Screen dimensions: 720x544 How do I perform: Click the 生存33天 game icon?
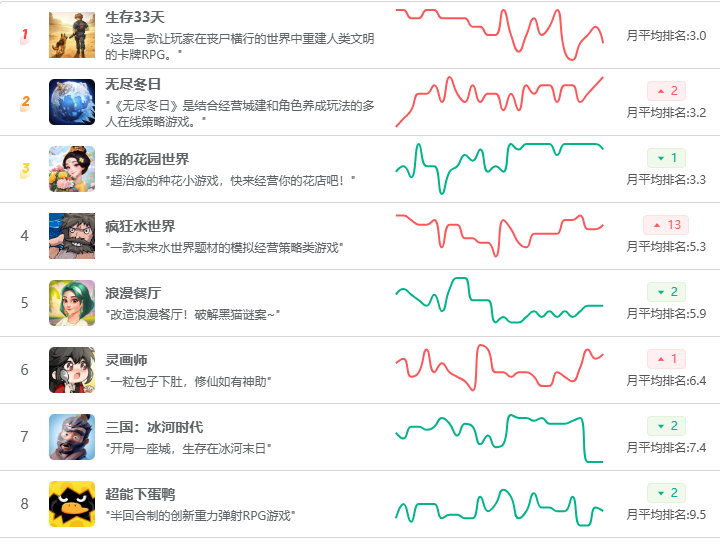pyautogui.click(x=72, y=35)
